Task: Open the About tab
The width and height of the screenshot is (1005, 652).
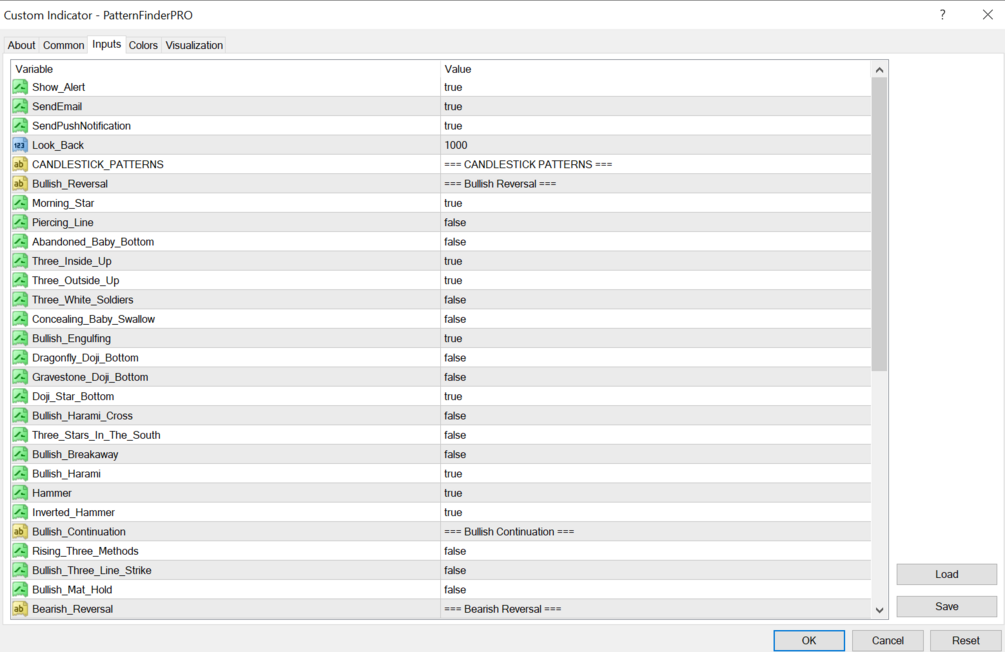Action: 21,45
